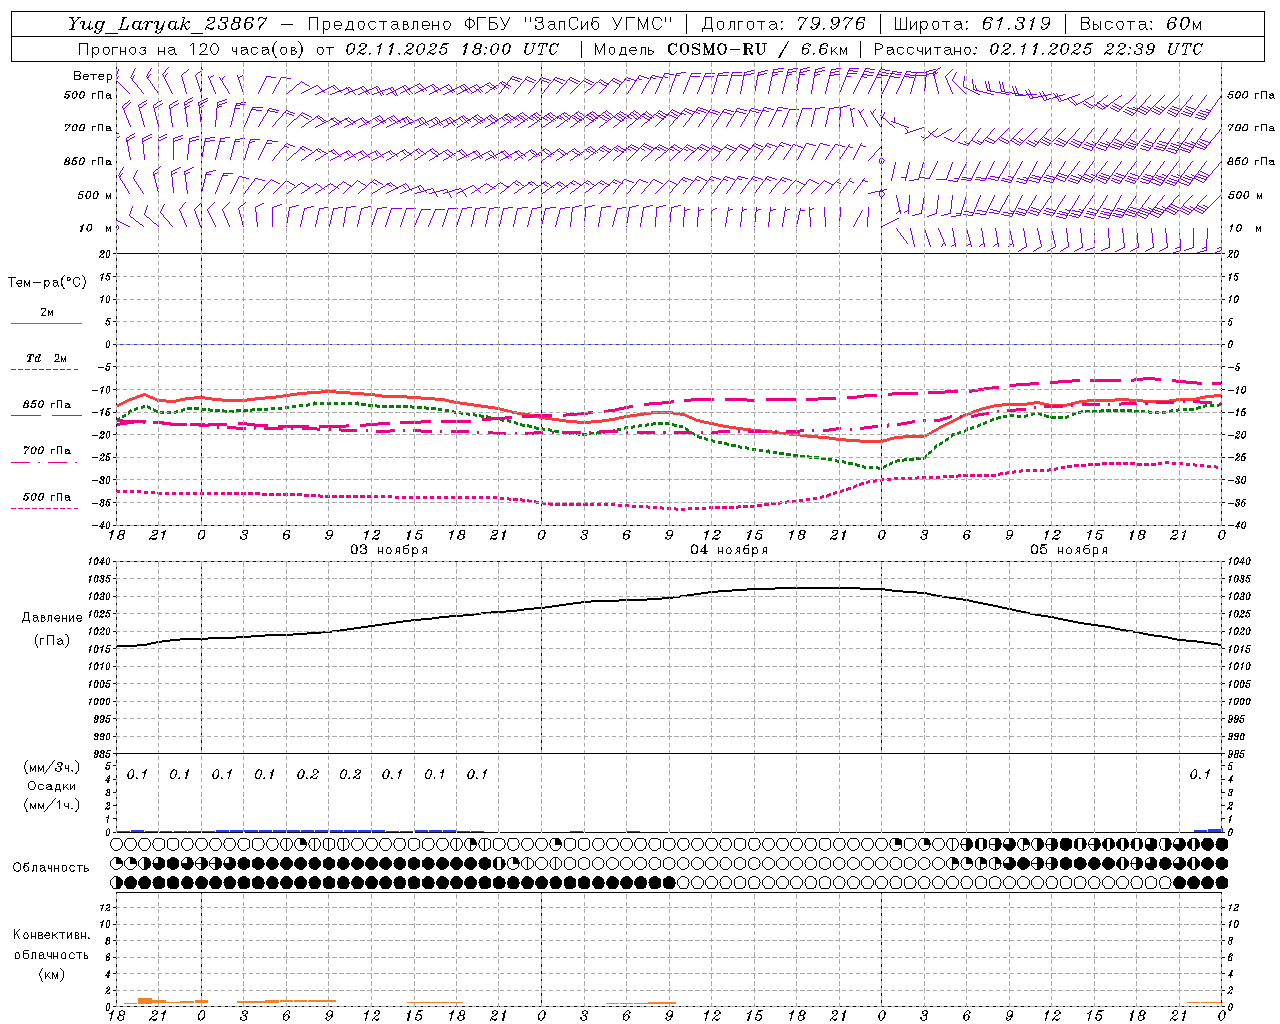Select the model name COSMO-RU / 6.6км
Screen dimensions: 1280x1024
tap(758, 49)
